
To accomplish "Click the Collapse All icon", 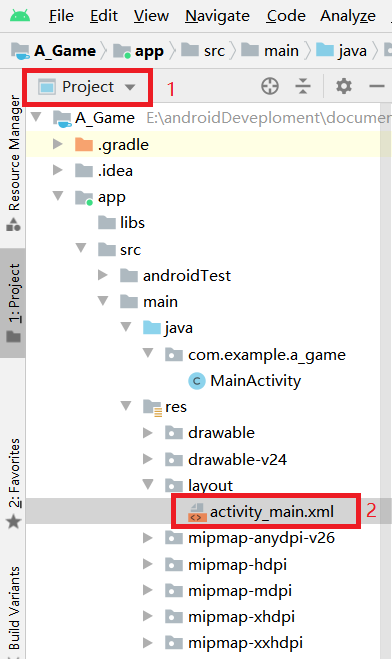I will (x=303, y=87).
